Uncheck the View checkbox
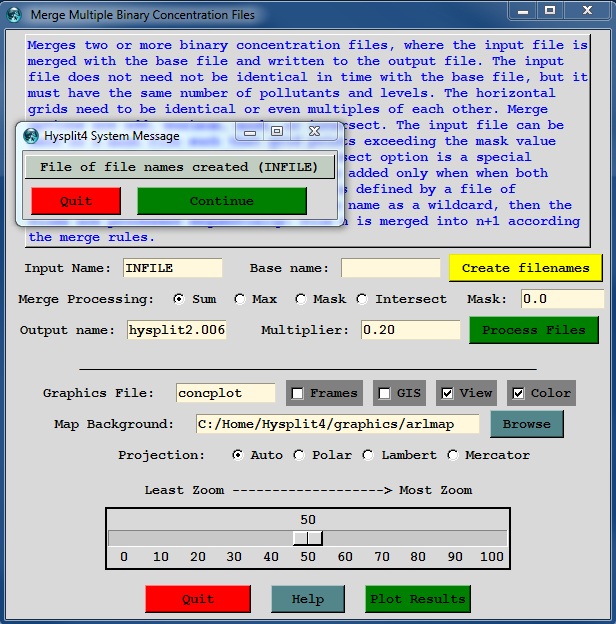 pyautogui.click(x=447, y=393)
